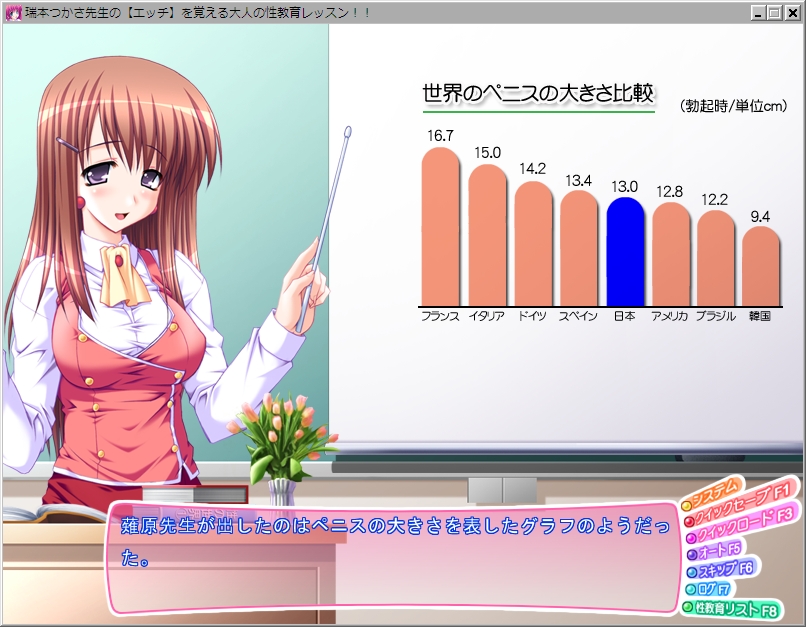This screenshot has height=627, width=806.
Task: Click the 韓国 bar label
Action: [760, 316]
